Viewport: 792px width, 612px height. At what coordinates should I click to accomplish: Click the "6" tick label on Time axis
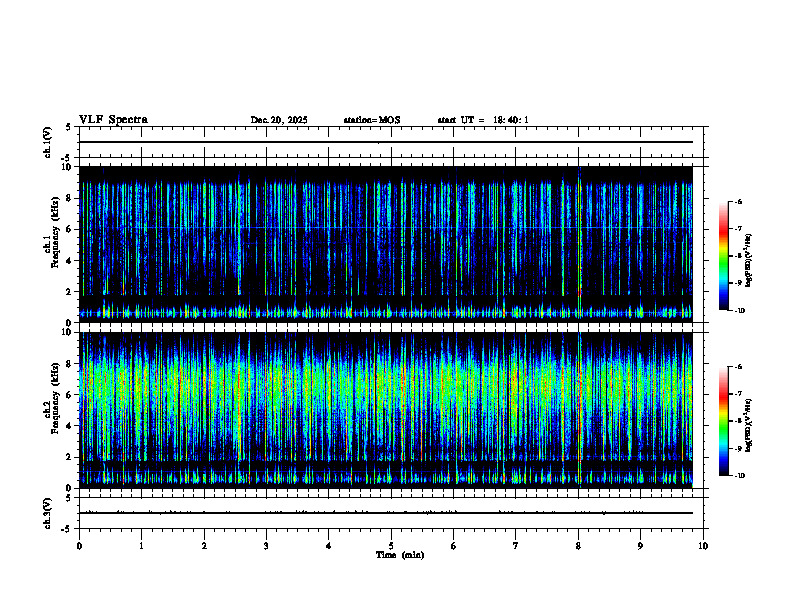[x=454, y=546]
